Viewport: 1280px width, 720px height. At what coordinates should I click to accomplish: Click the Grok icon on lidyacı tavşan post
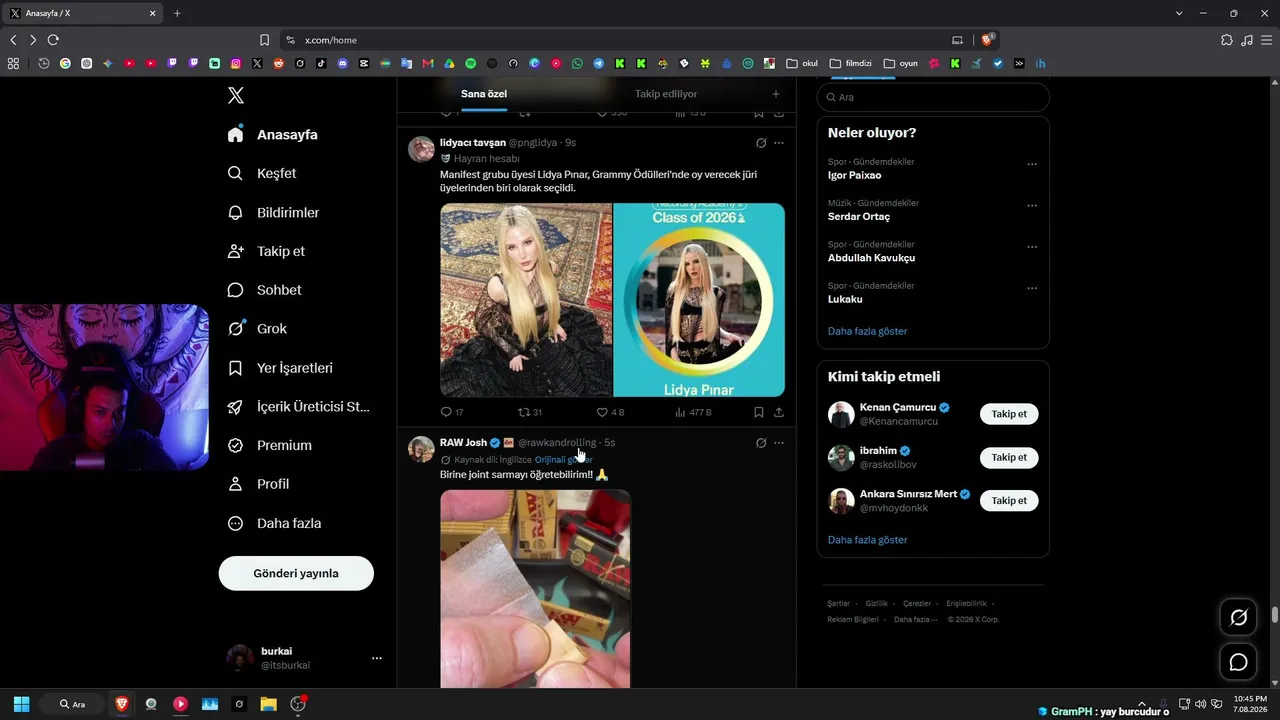[761, 143]
